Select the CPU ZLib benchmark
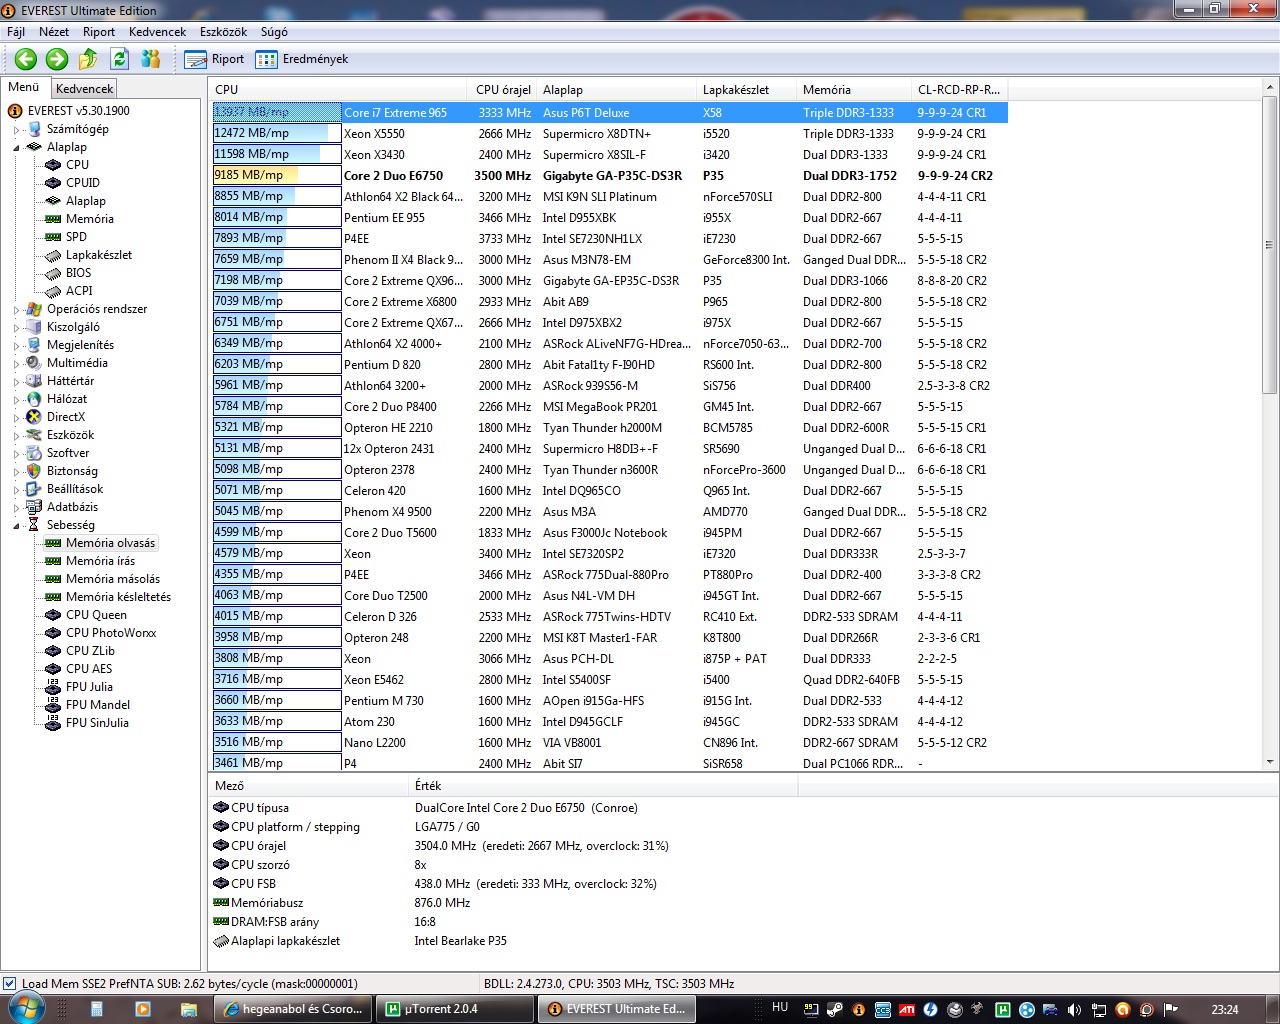 pyautogui.click(x=90, y=651)
